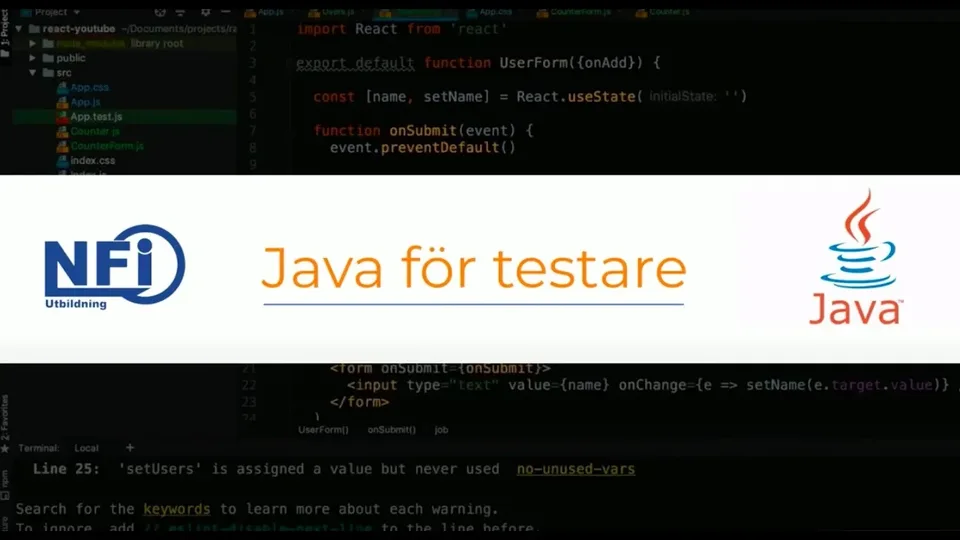Click onSubmit() breadcrumb

click(392, 430)
